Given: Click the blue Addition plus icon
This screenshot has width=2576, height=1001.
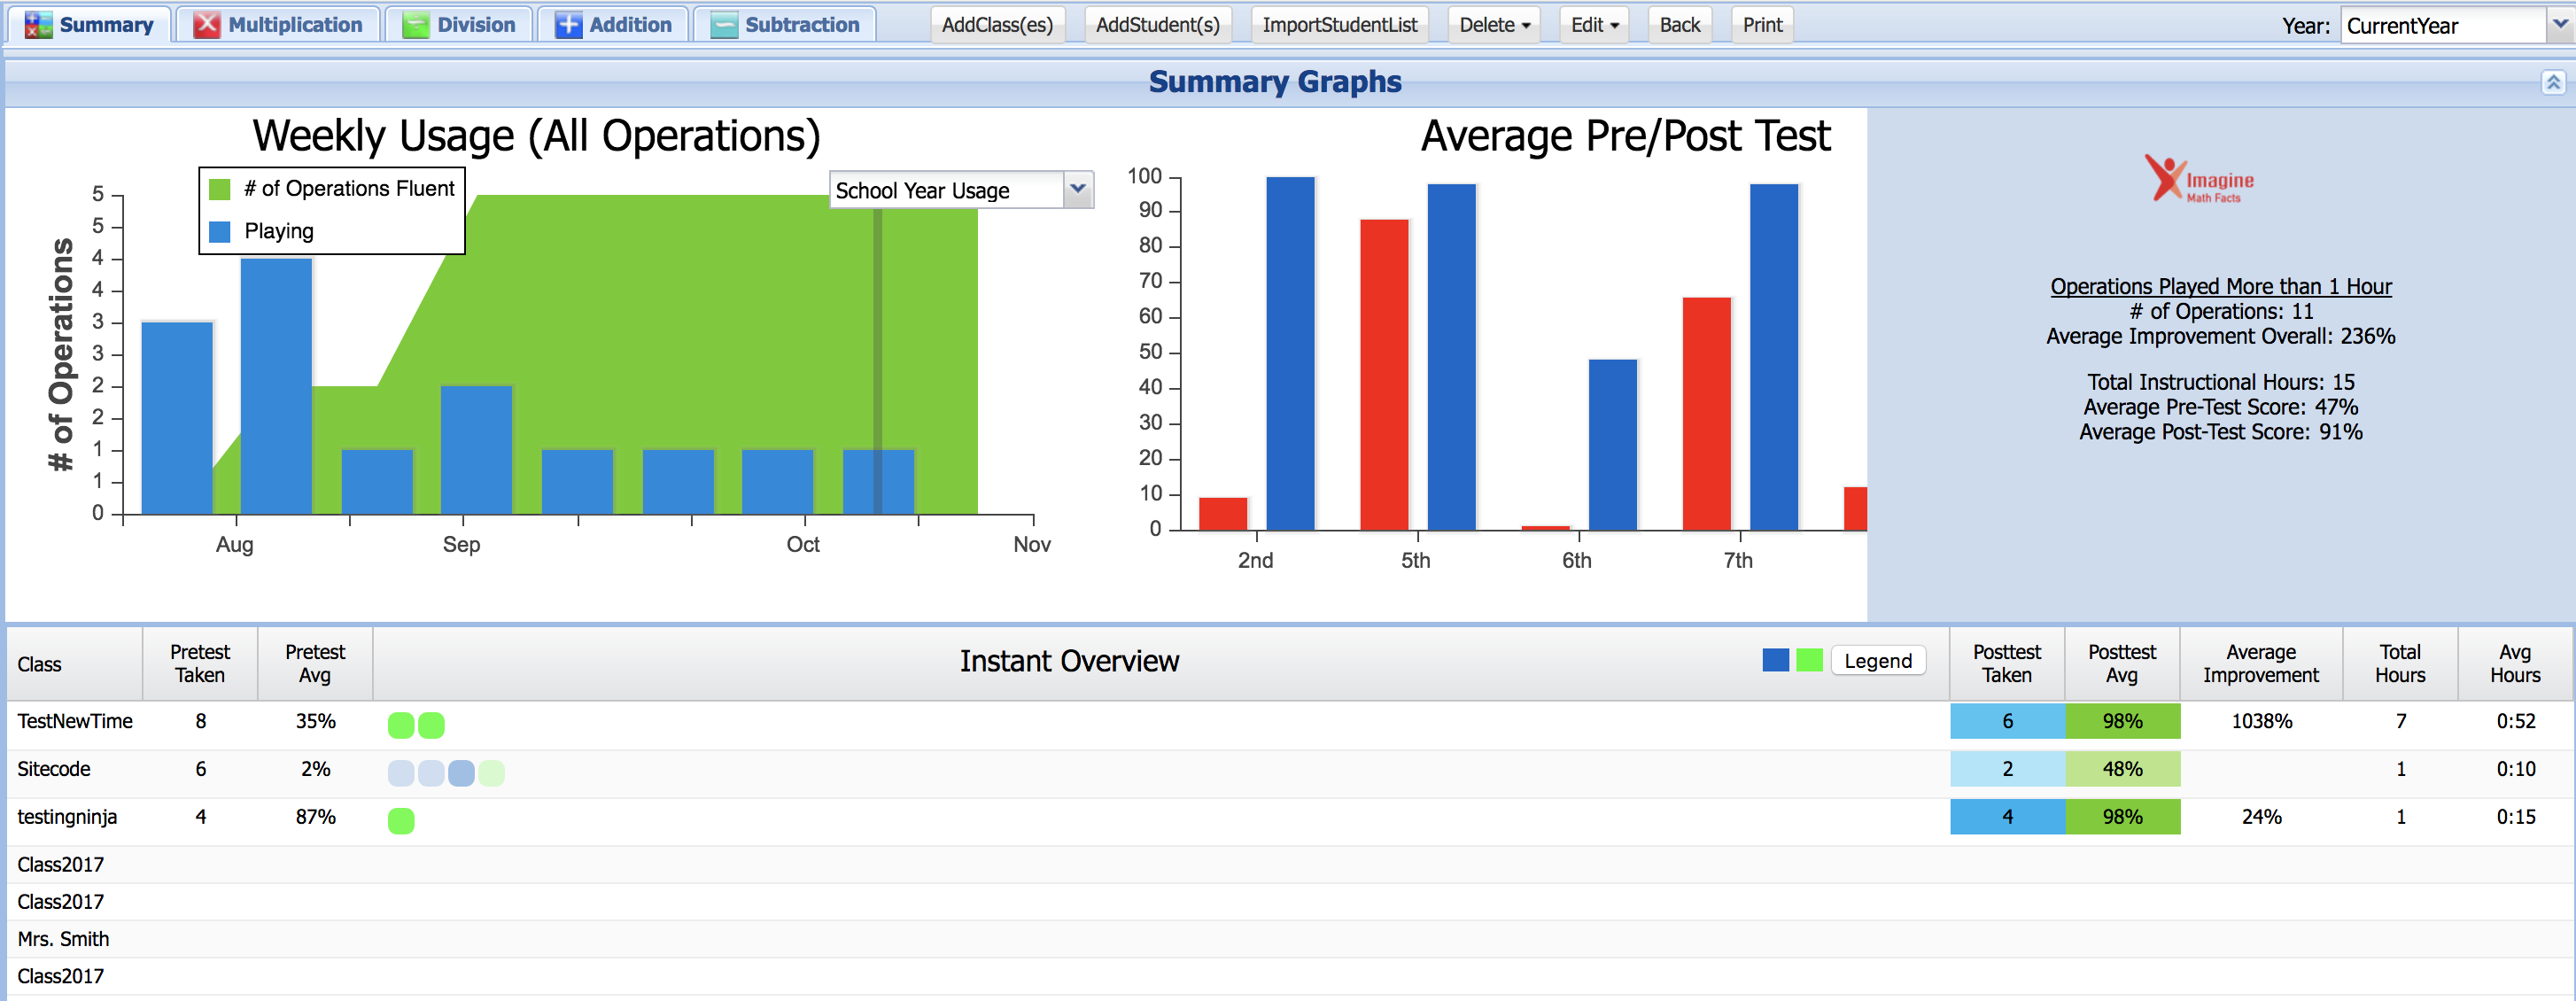Looking at the screenshot, I should [568, 25].
